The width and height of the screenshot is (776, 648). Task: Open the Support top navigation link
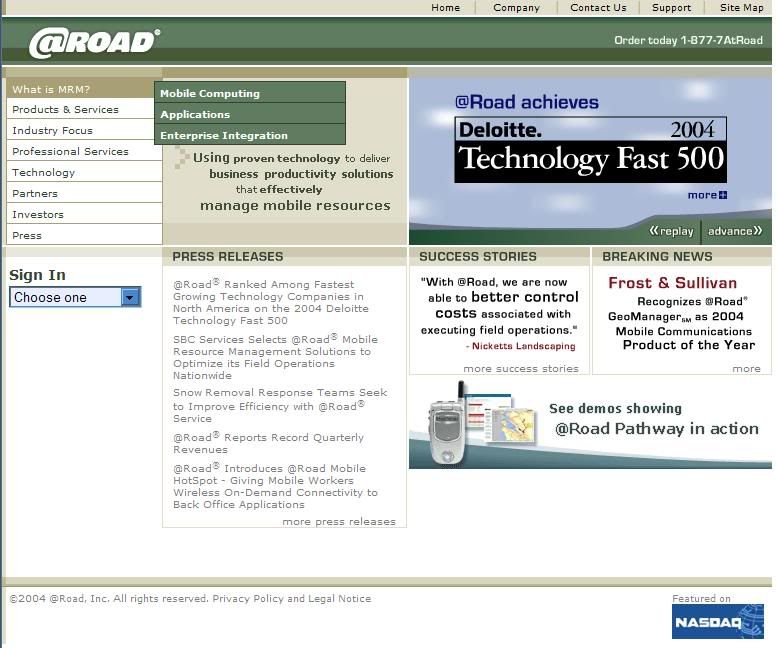(x=671, y=7)
